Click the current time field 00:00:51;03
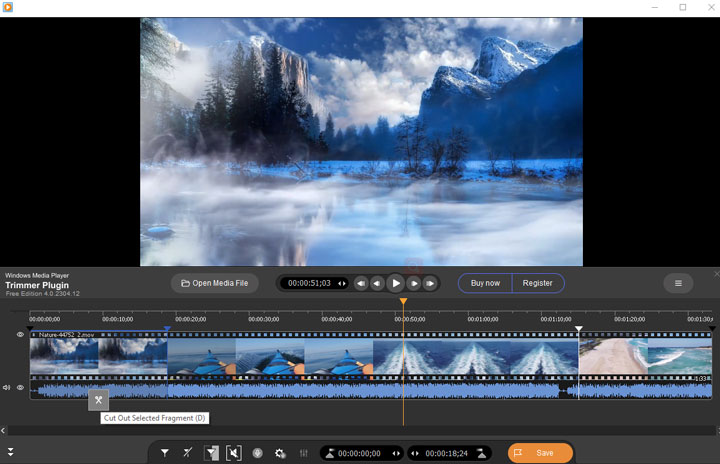The image size is (720, 464). (309, 283)
